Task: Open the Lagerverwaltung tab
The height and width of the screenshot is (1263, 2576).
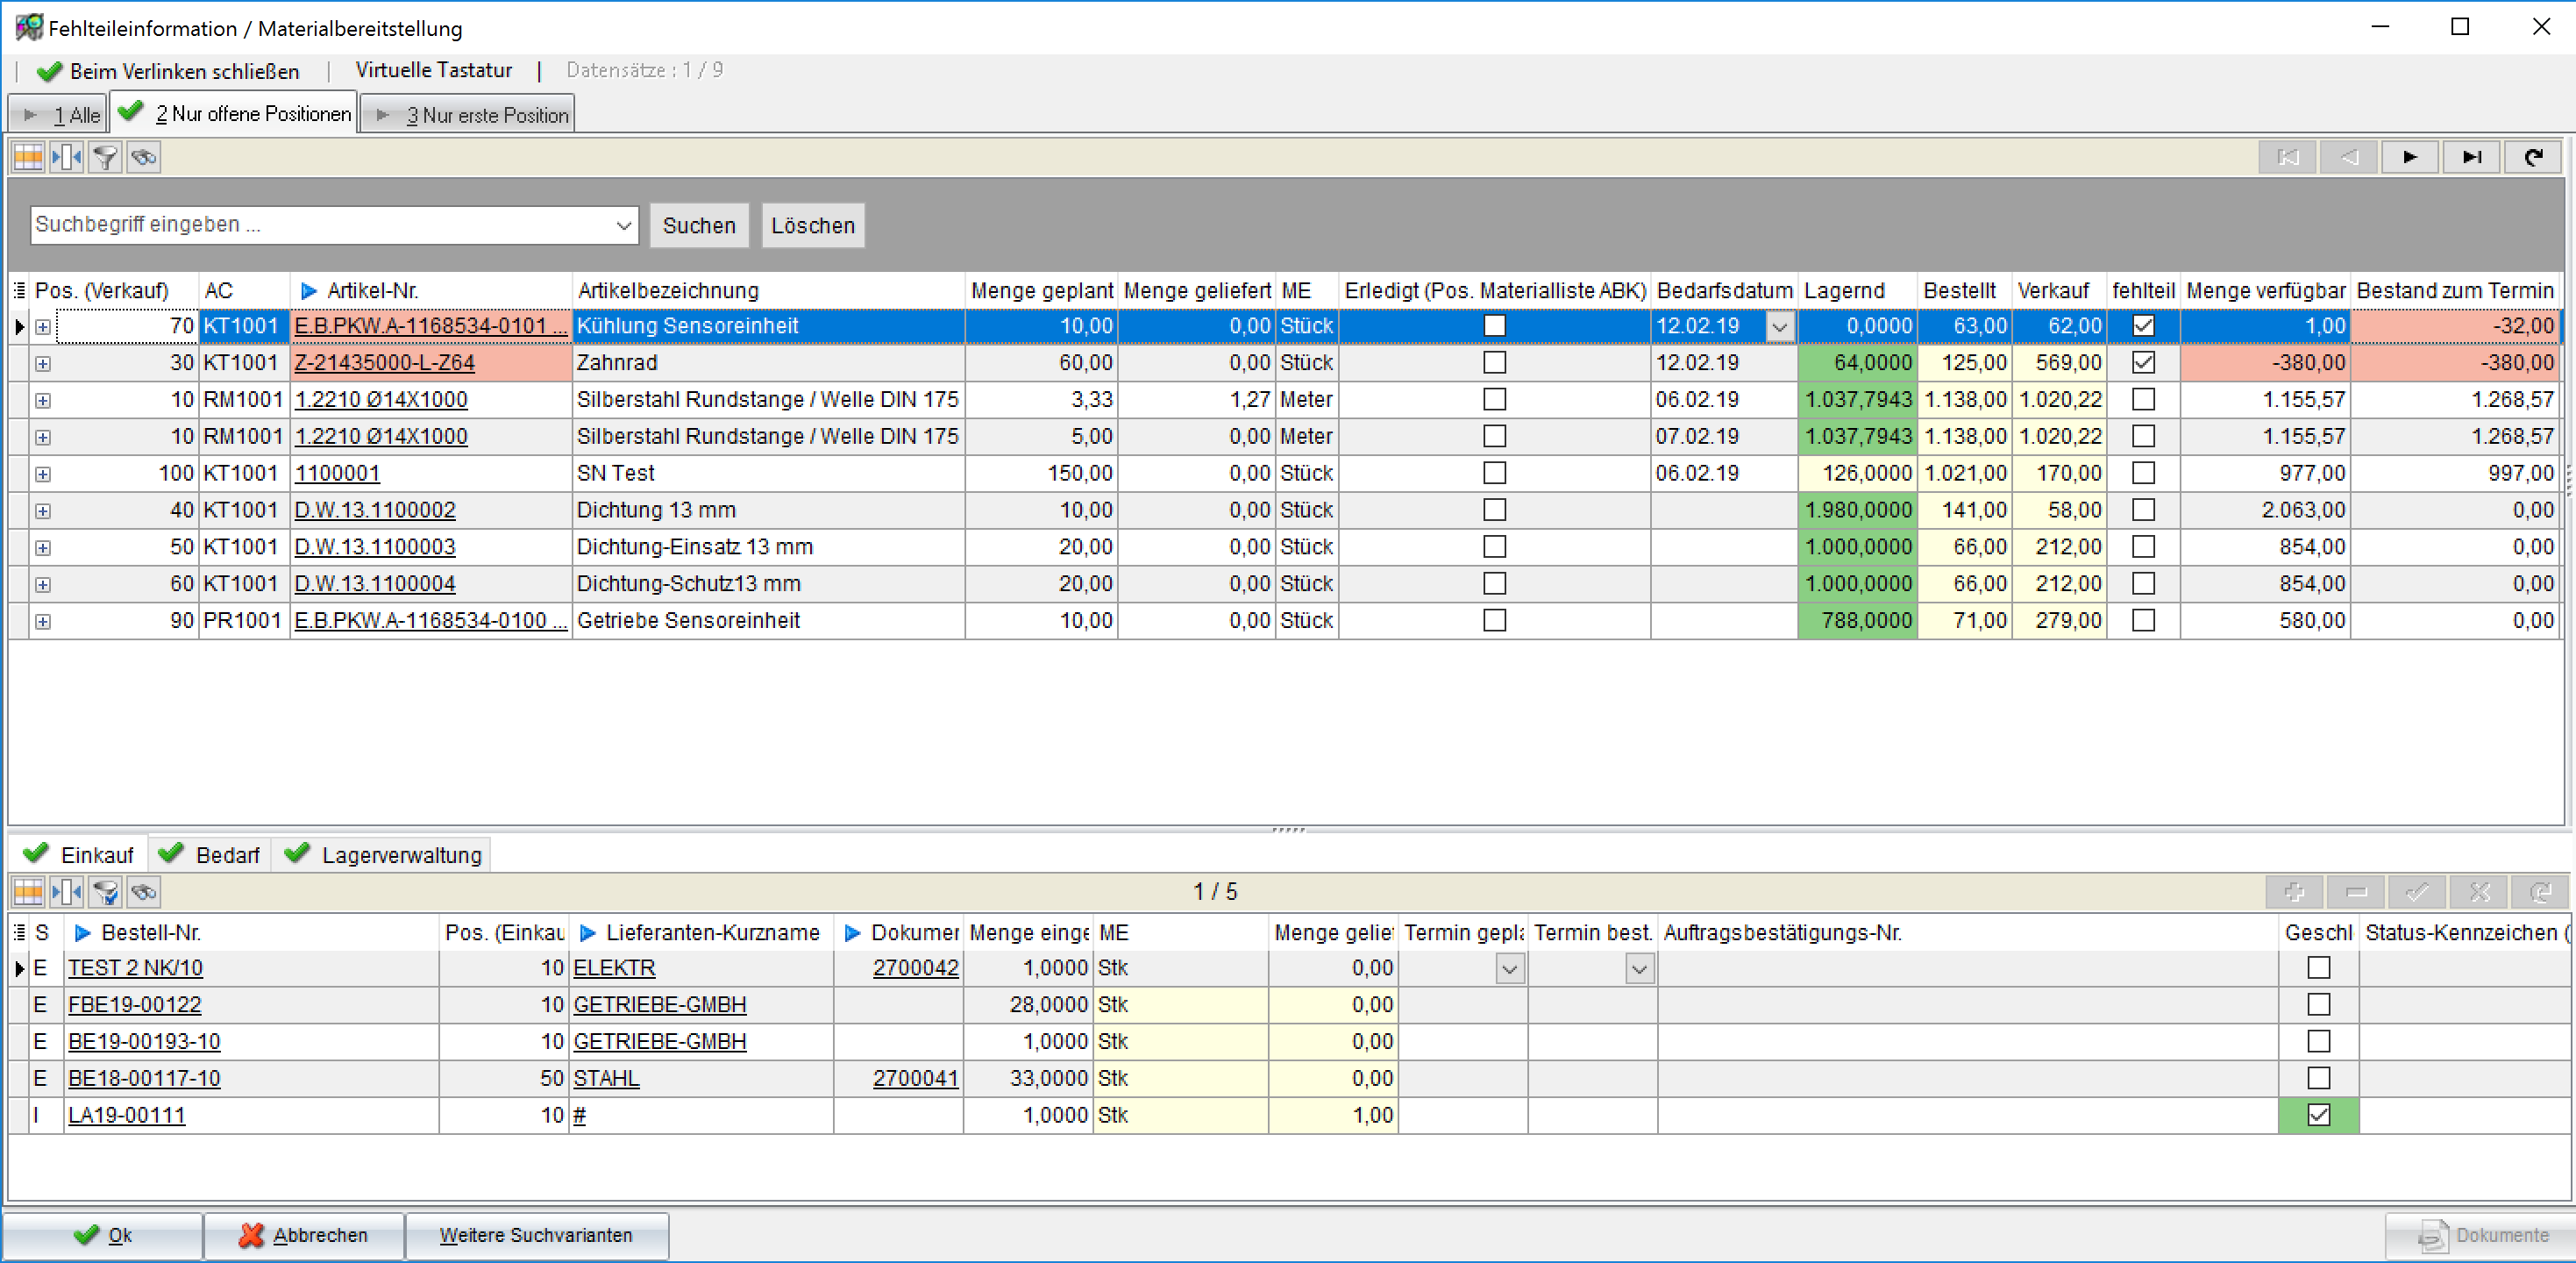Action: (x=382, y=854)
